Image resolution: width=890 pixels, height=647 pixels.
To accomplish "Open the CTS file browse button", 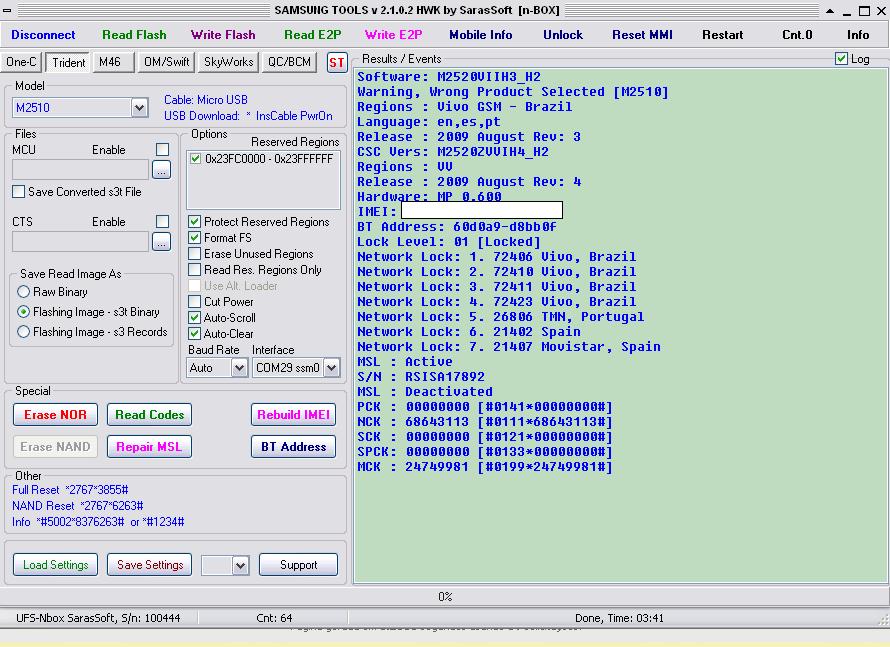I will (x=162, y=242).
